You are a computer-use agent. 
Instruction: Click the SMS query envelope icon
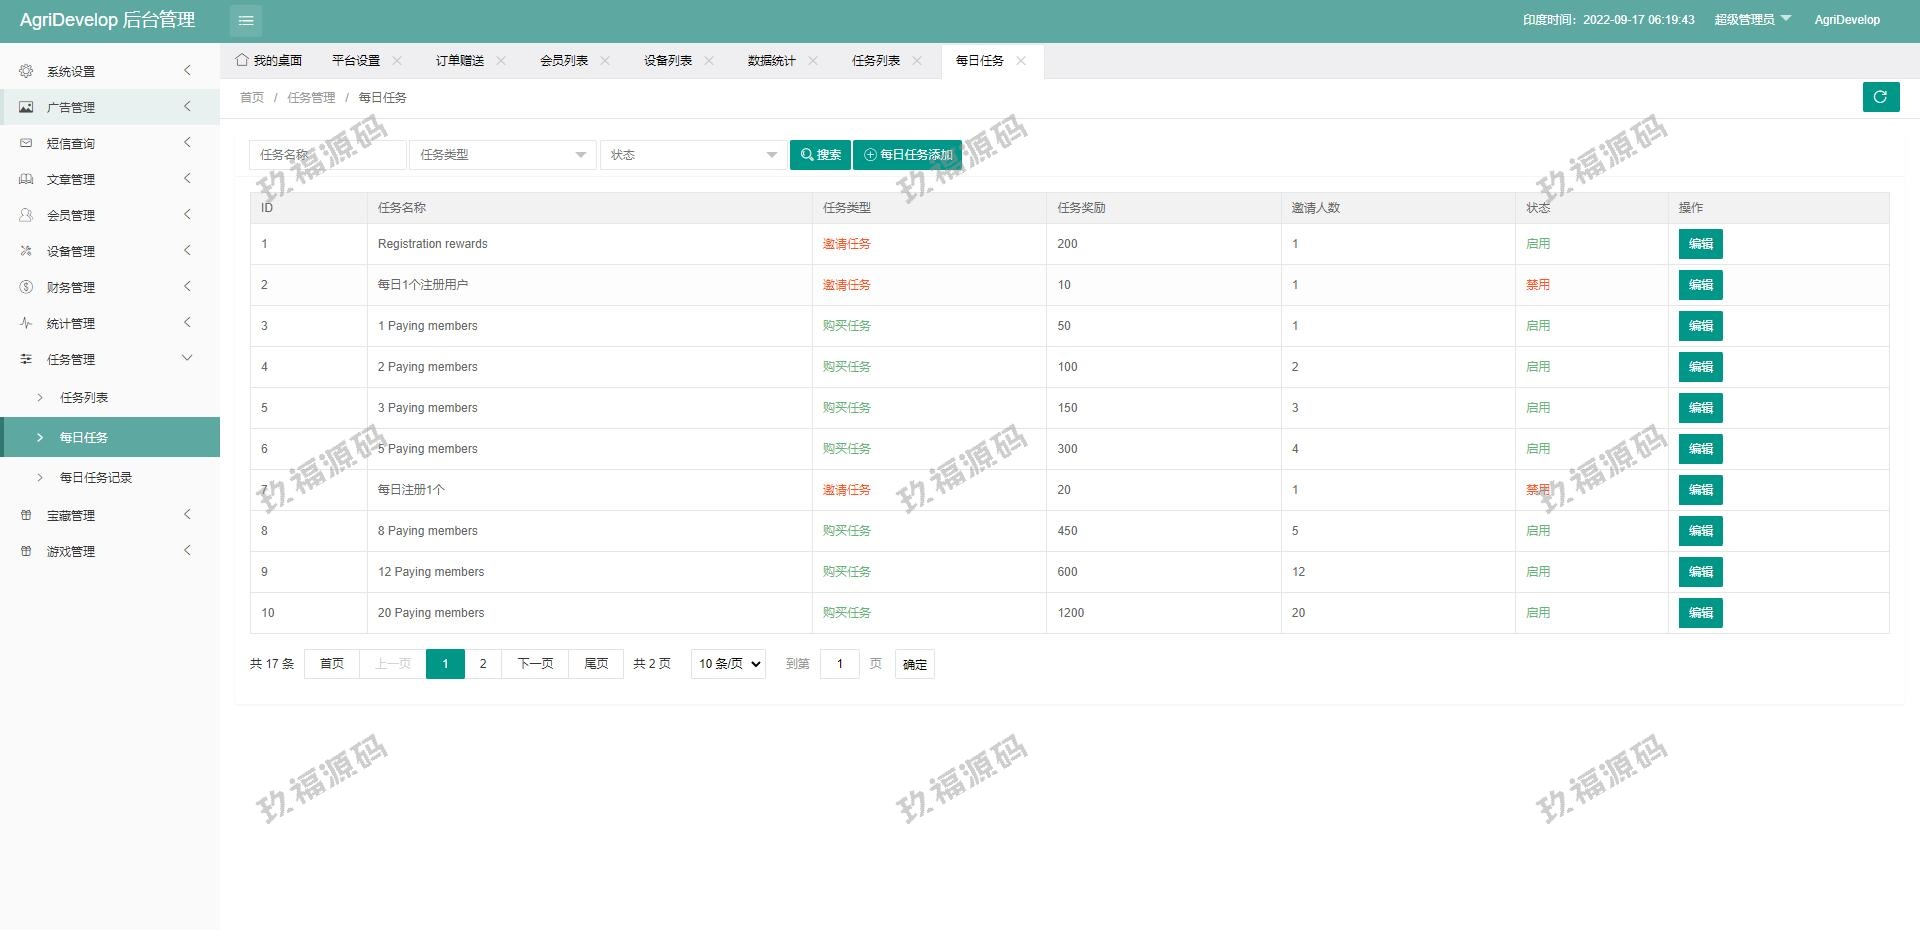[26, 143]
